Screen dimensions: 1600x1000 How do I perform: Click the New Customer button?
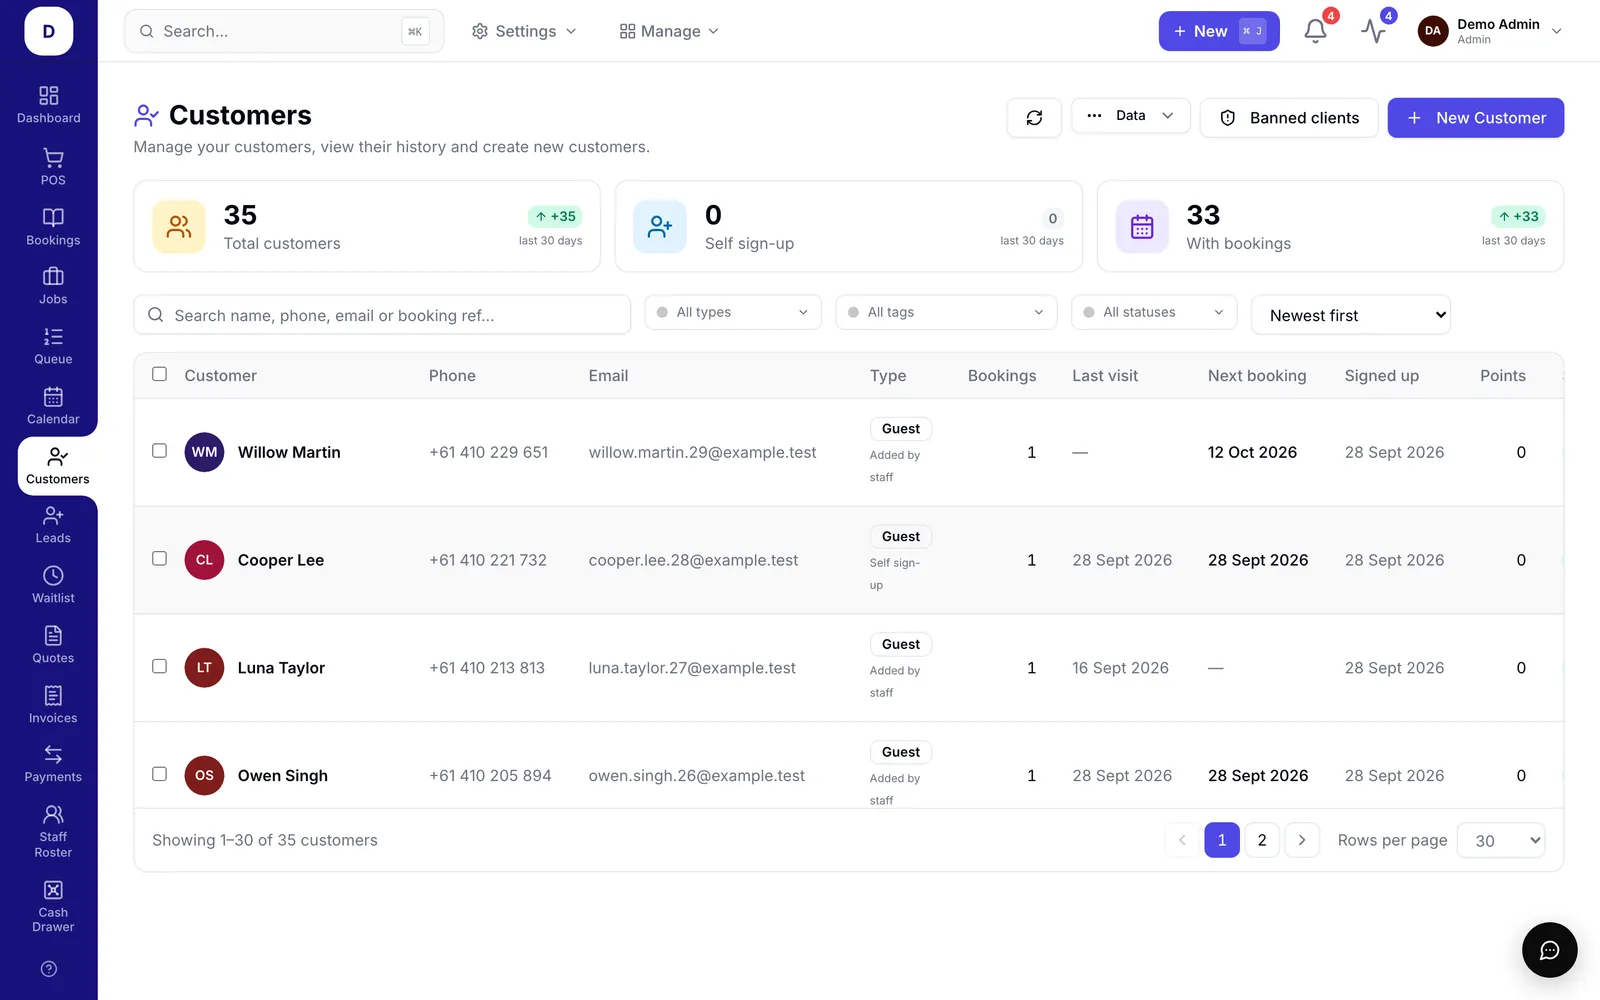click(1476, 118)
